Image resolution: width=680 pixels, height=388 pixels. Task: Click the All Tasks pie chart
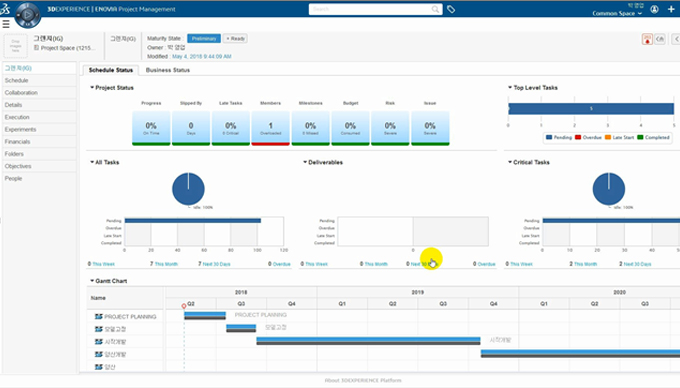(x=188, y=189)
